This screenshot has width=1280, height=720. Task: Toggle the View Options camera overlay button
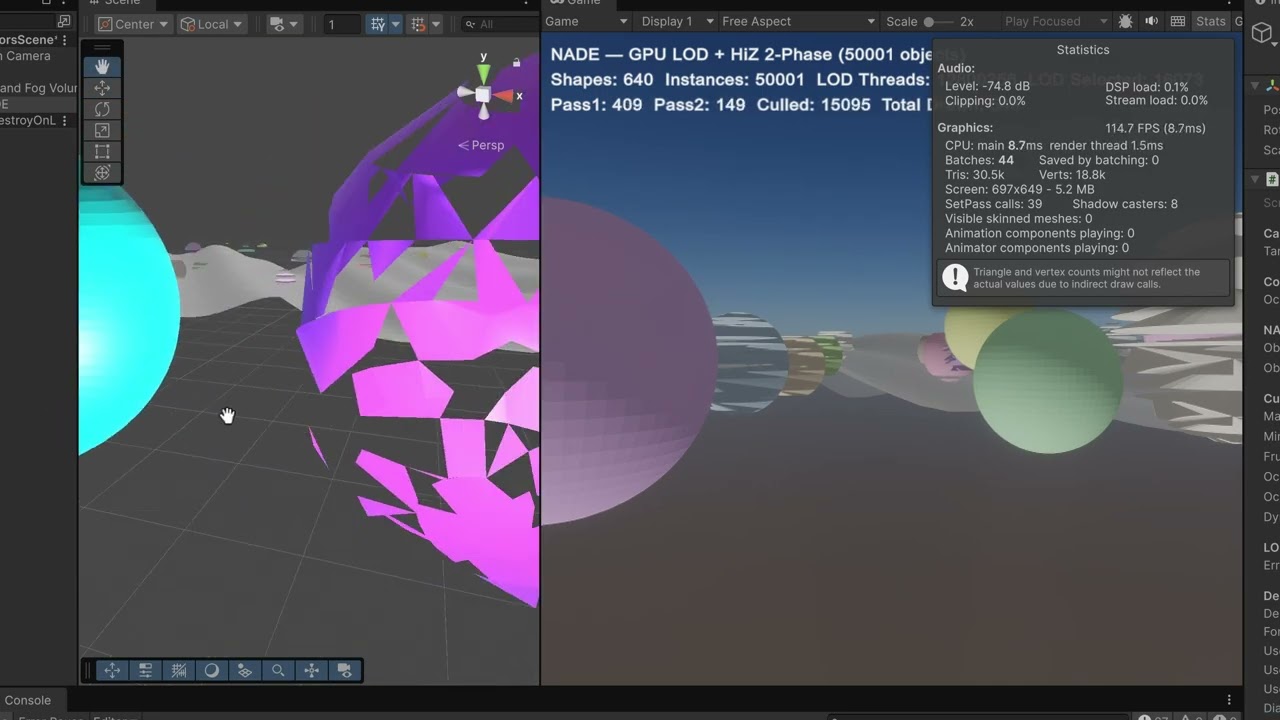(x=345, y=671)
